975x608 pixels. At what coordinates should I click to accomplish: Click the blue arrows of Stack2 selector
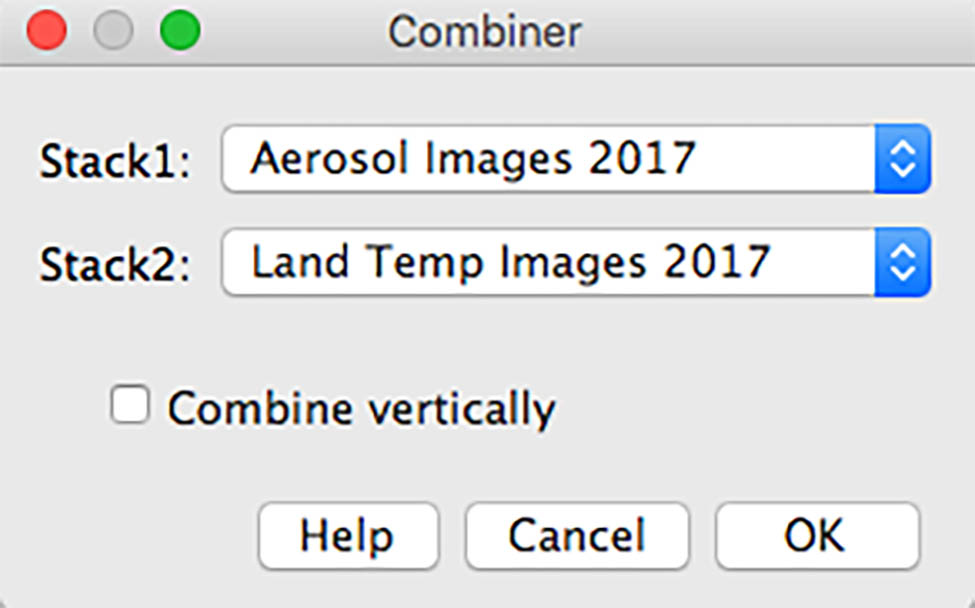(902, 263)
